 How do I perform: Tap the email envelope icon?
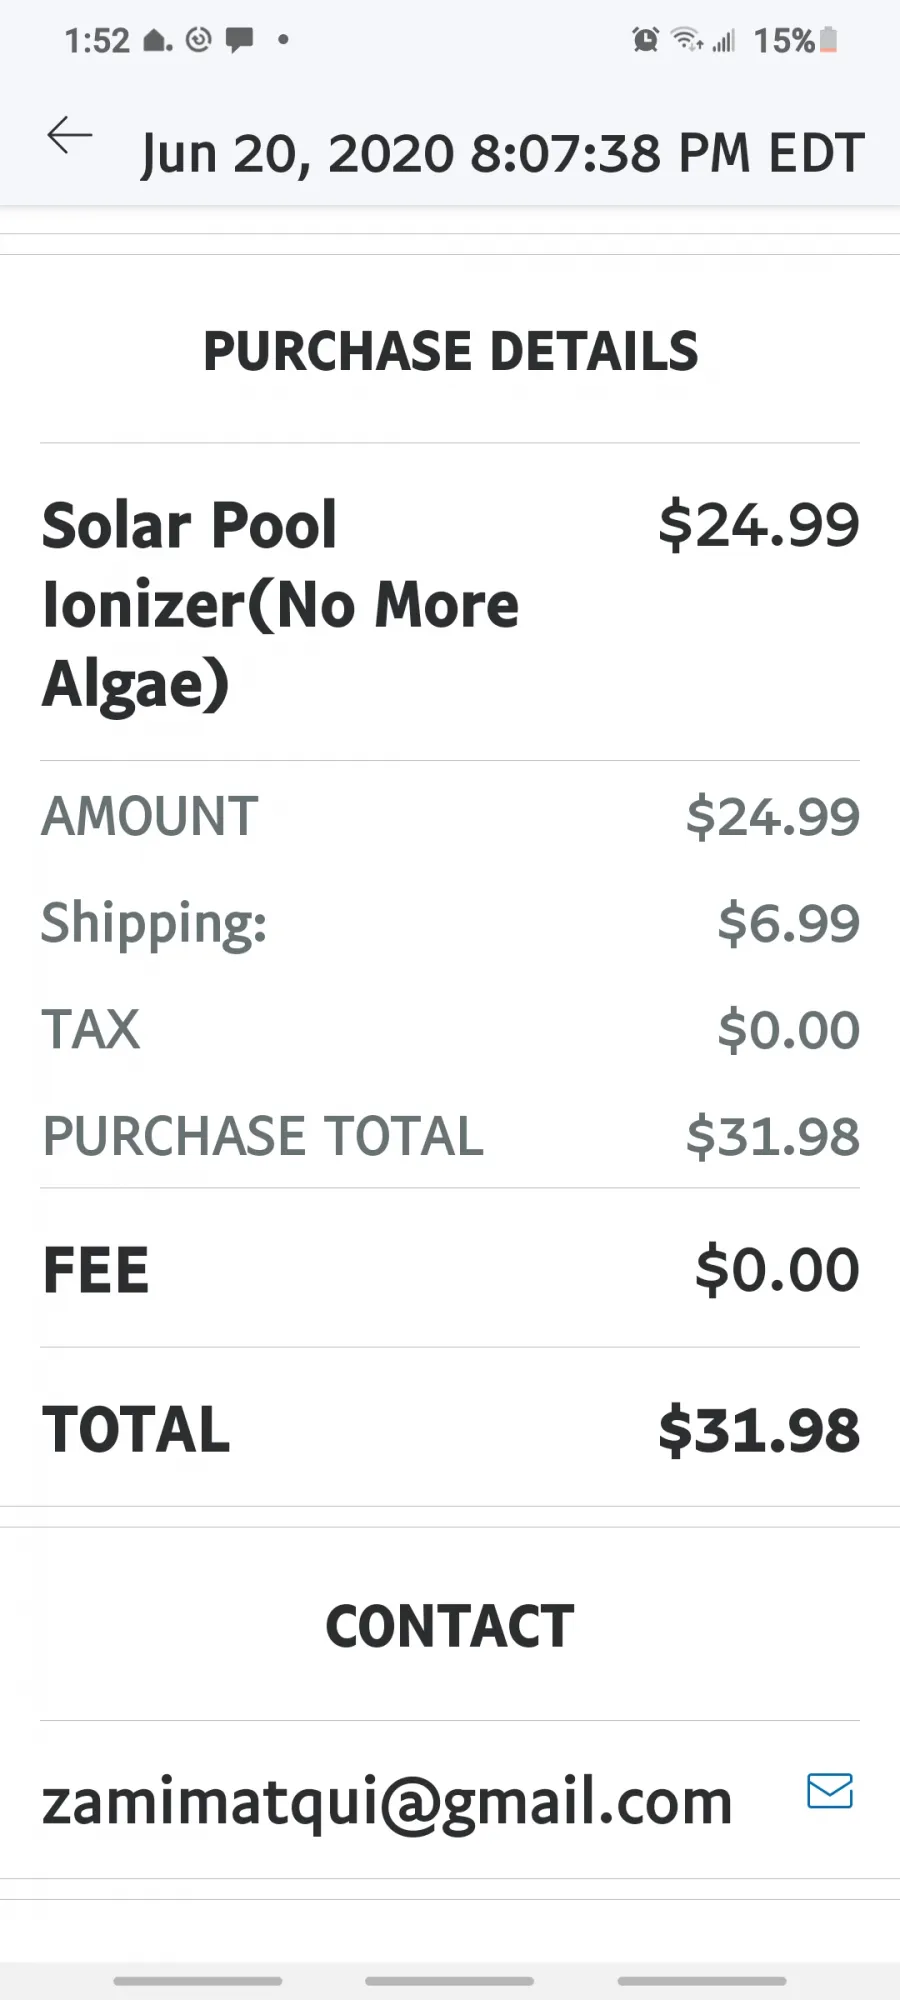[x=830, y=1790]
